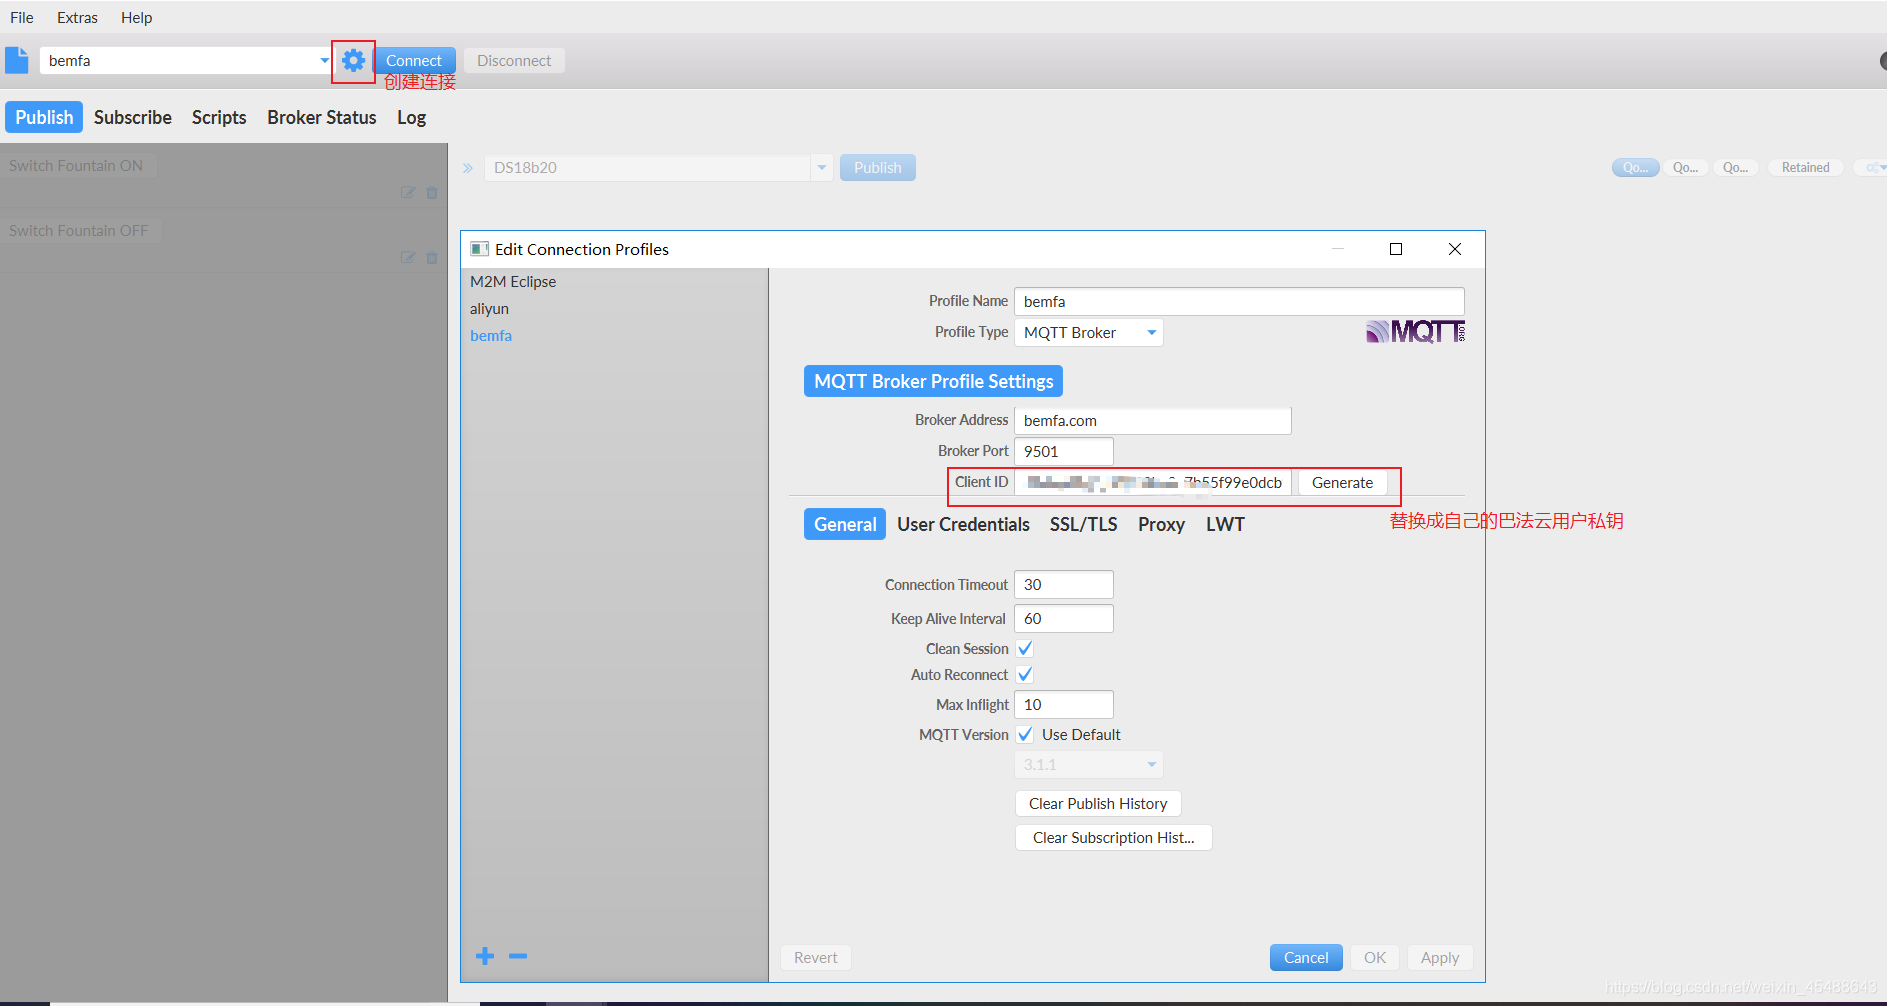Open the MQTT version 3.1.1 dropdown

point(1089,765)
